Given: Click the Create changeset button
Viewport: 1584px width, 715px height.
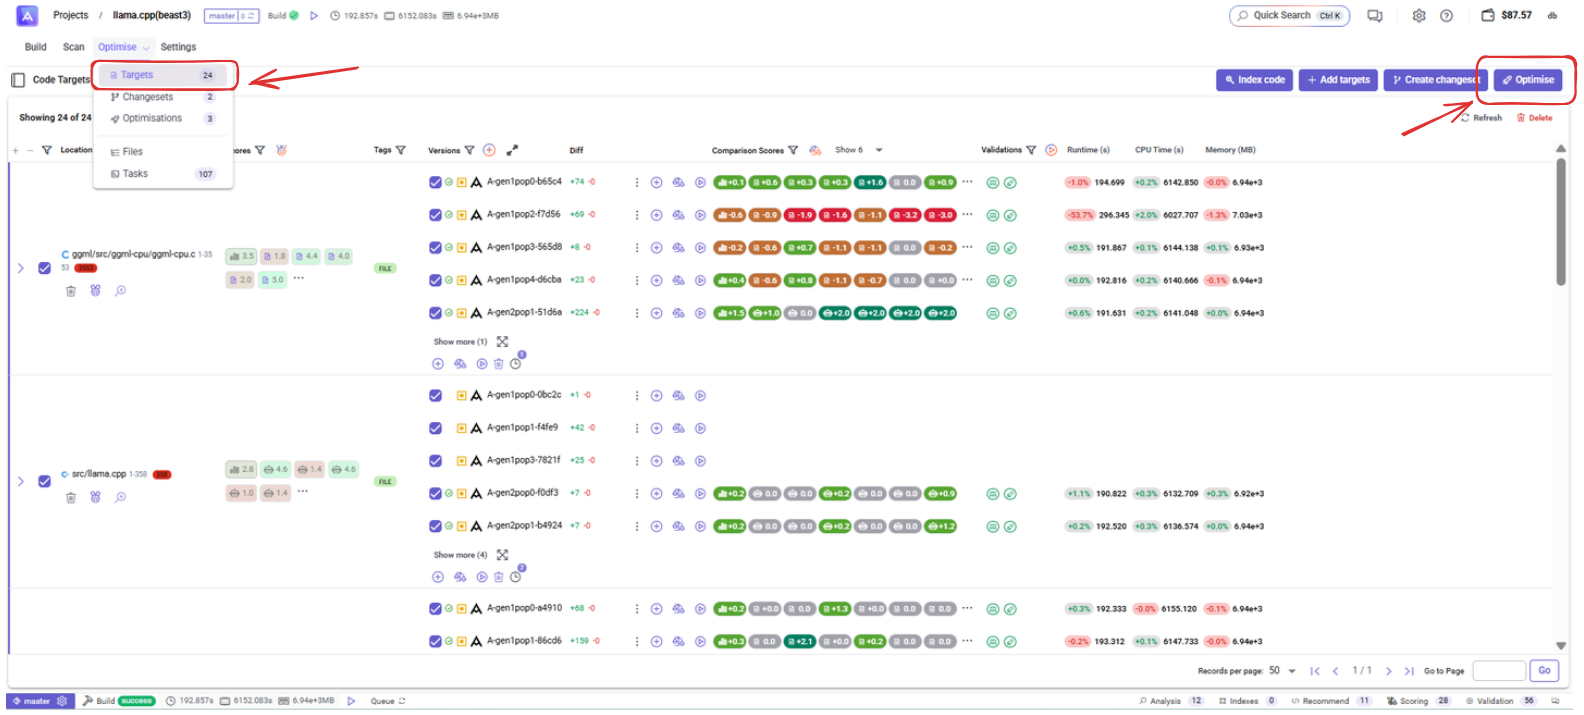Looking at the screenshot, I should (x=1435, y=80).
